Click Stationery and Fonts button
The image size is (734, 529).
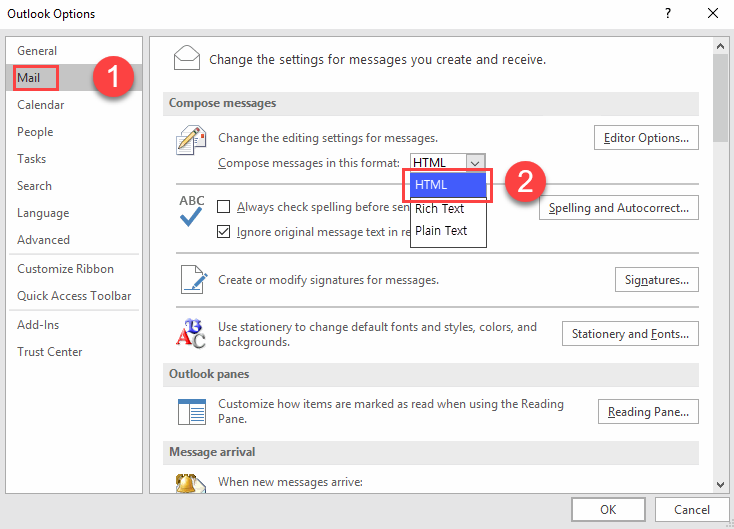pyautogui.click(x=630, y=334)
